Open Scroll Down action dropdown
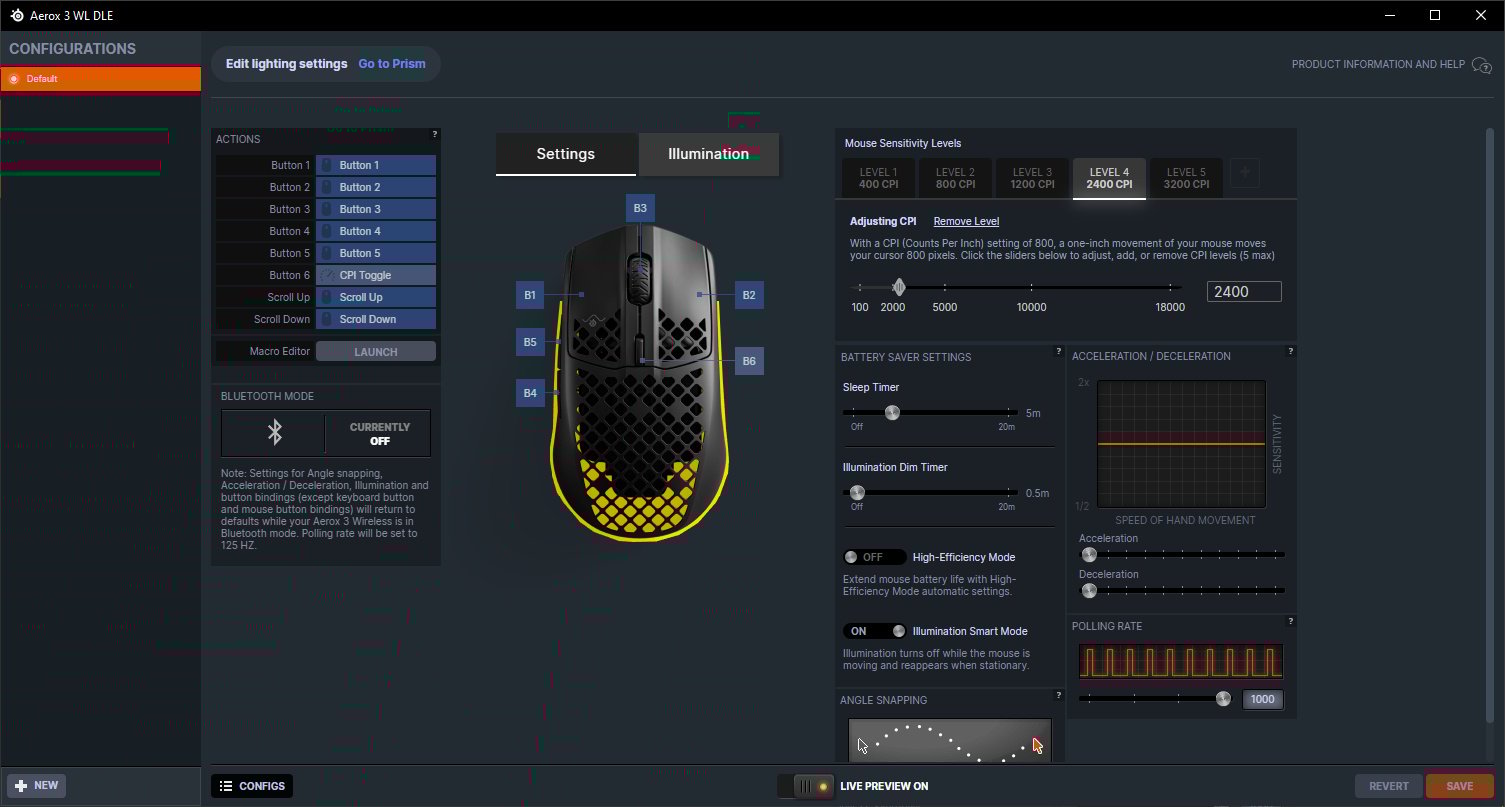 (376, 319)
